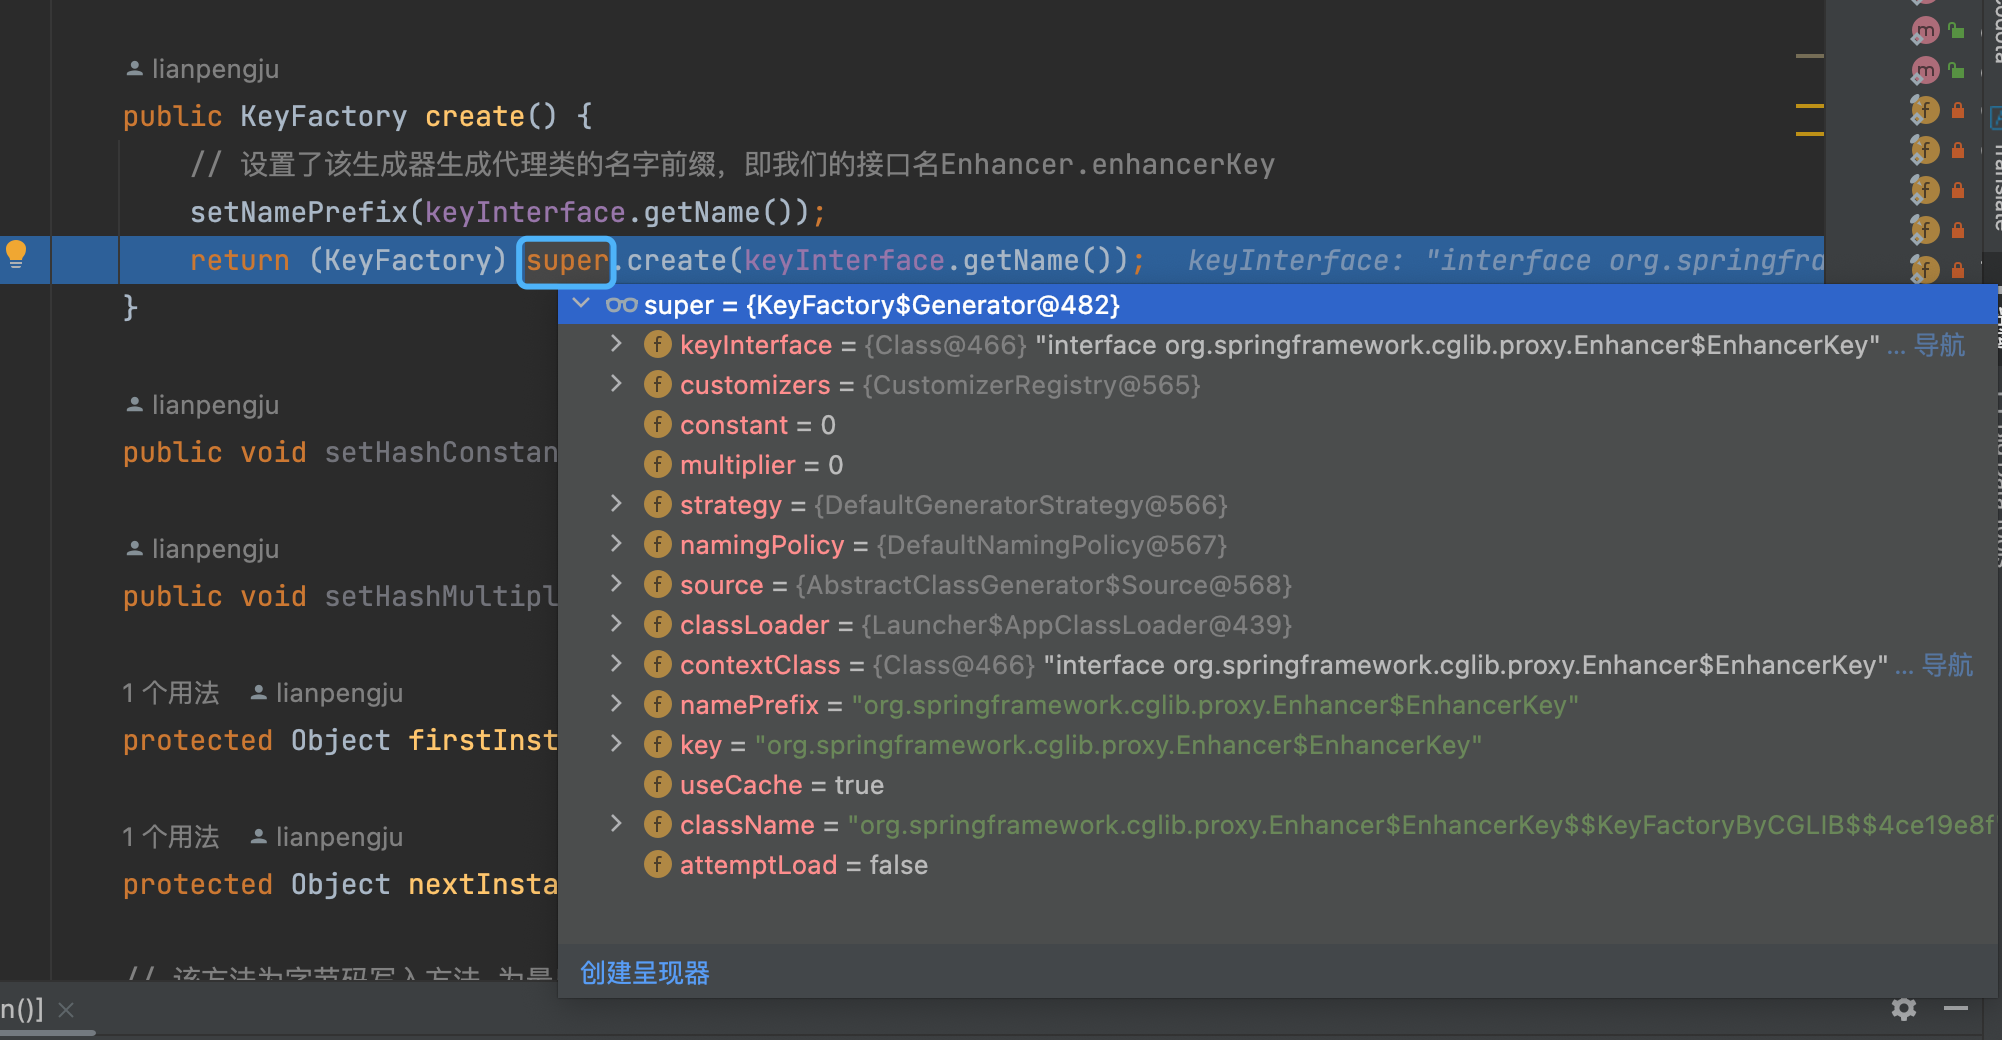Close the n()] debugger tab
This screenshot has width=2002, height=1040.
(x=66, y=1010)
